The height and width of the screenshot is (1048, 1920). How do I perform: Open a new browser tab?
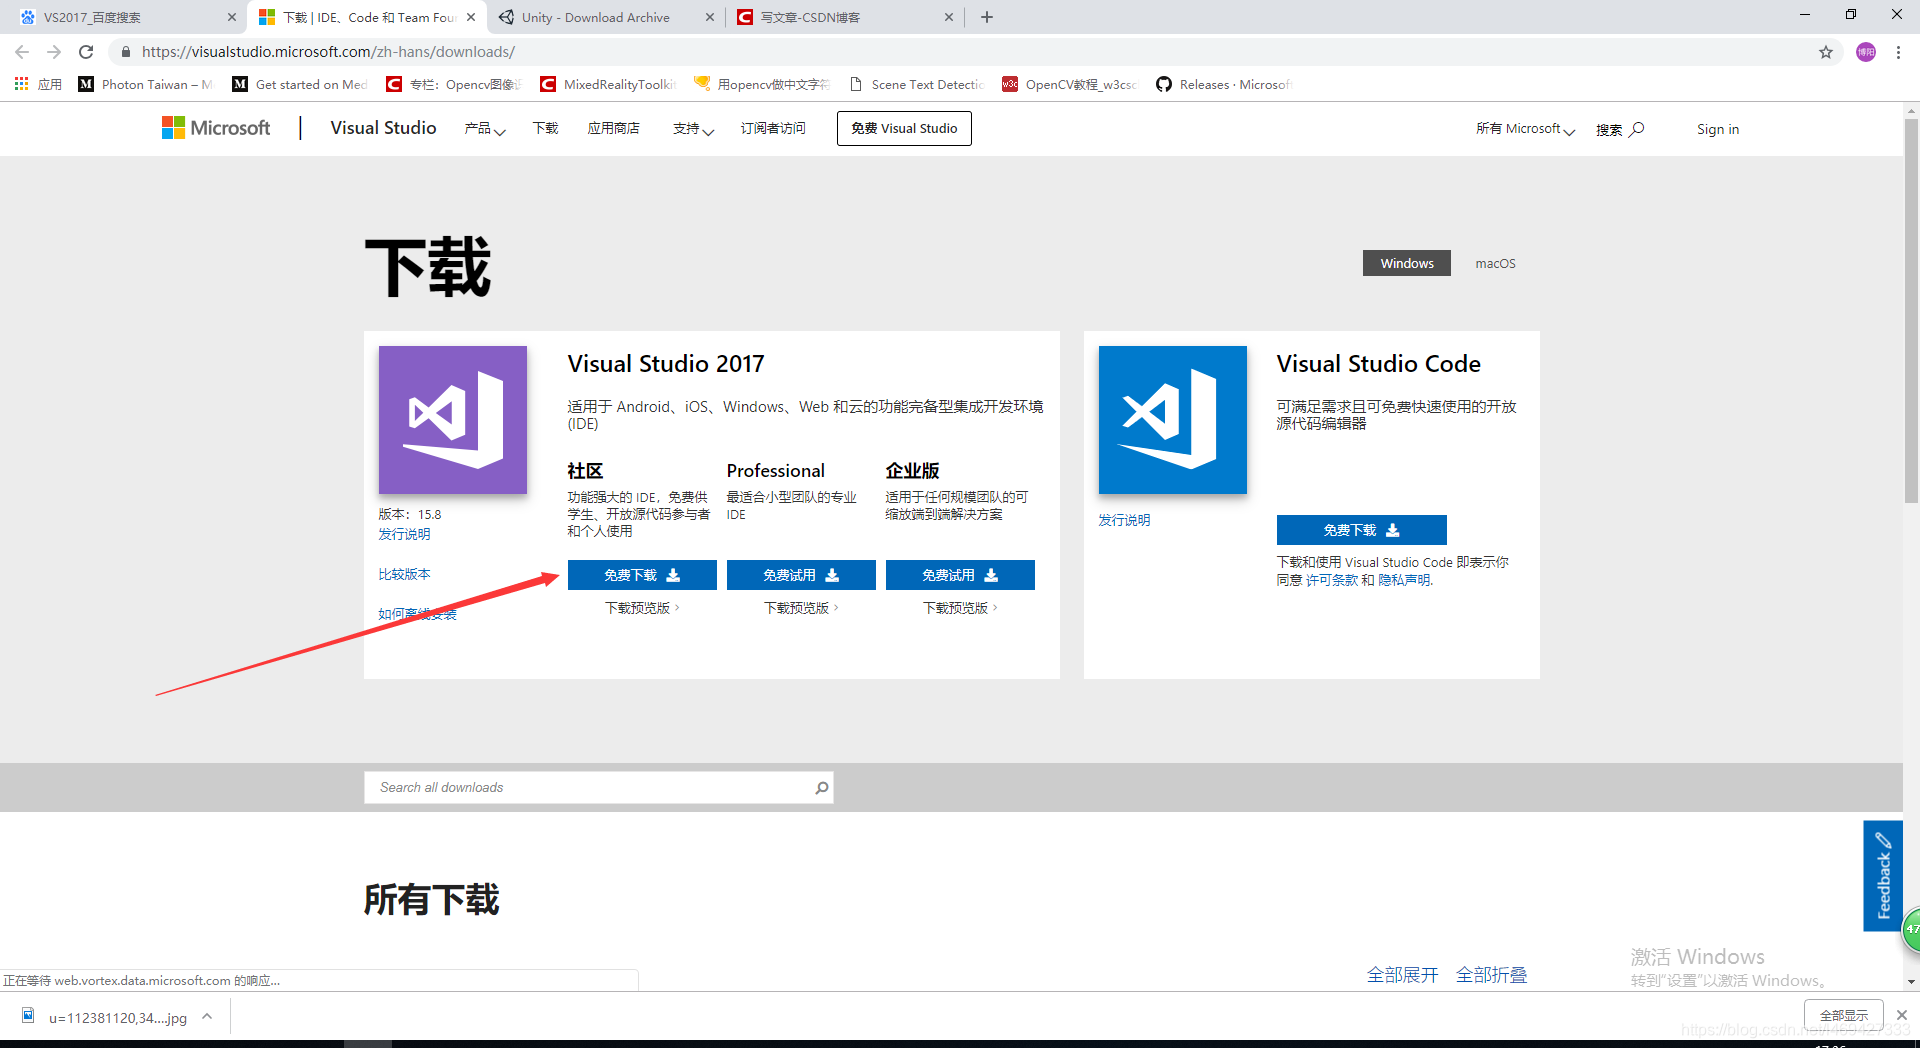click(x=987, y=17)
